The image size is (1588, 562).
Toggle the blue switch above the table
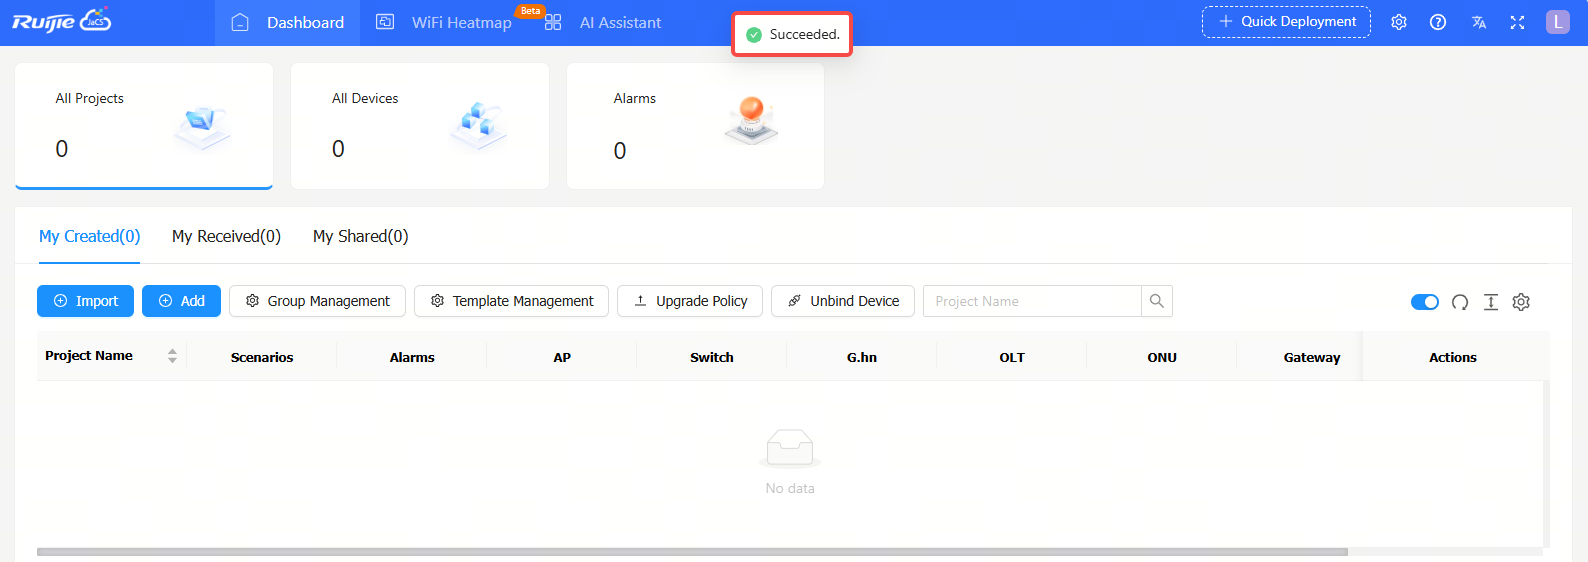tap(1424, 302)
